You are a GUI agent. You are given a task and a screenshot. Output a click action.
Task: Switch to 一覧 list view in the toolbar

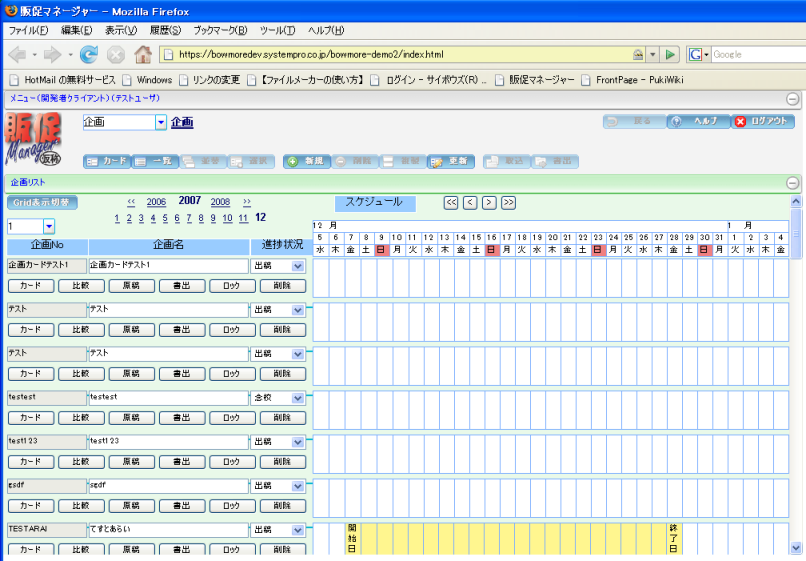(x=155, y=161)
